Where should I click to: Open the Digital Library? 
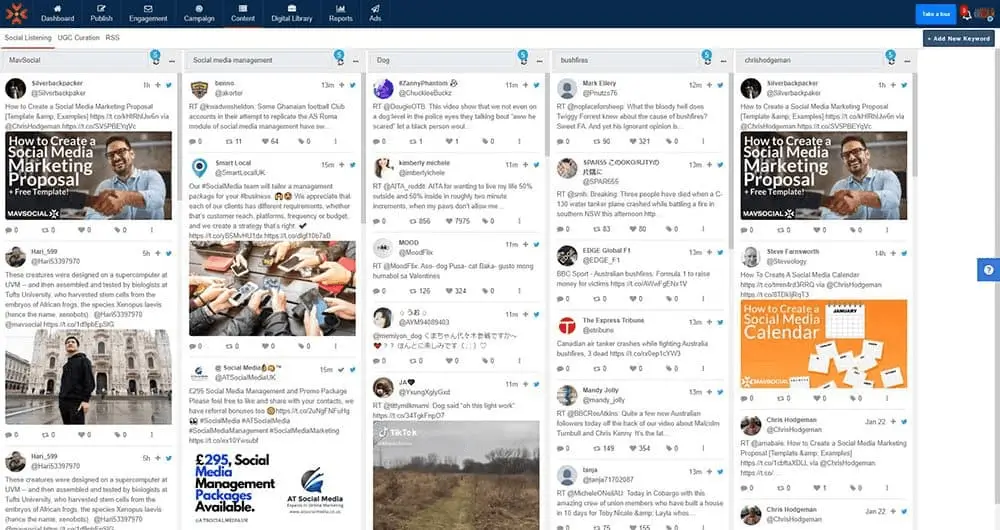coord(291,13)
